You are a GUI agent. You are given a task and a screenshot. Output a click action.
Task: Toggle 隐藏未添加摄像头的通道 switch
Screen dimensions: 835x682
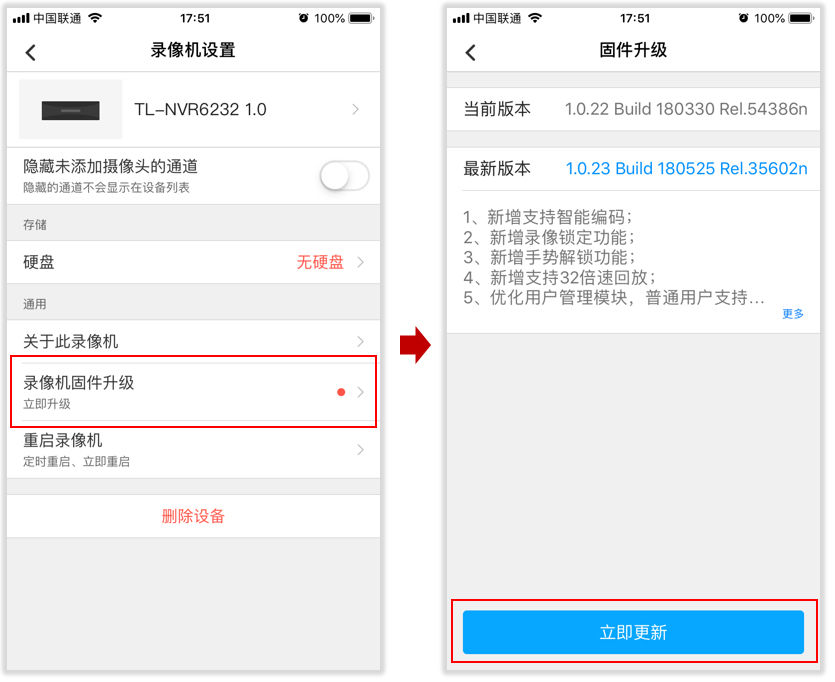(x=345, y=176)
